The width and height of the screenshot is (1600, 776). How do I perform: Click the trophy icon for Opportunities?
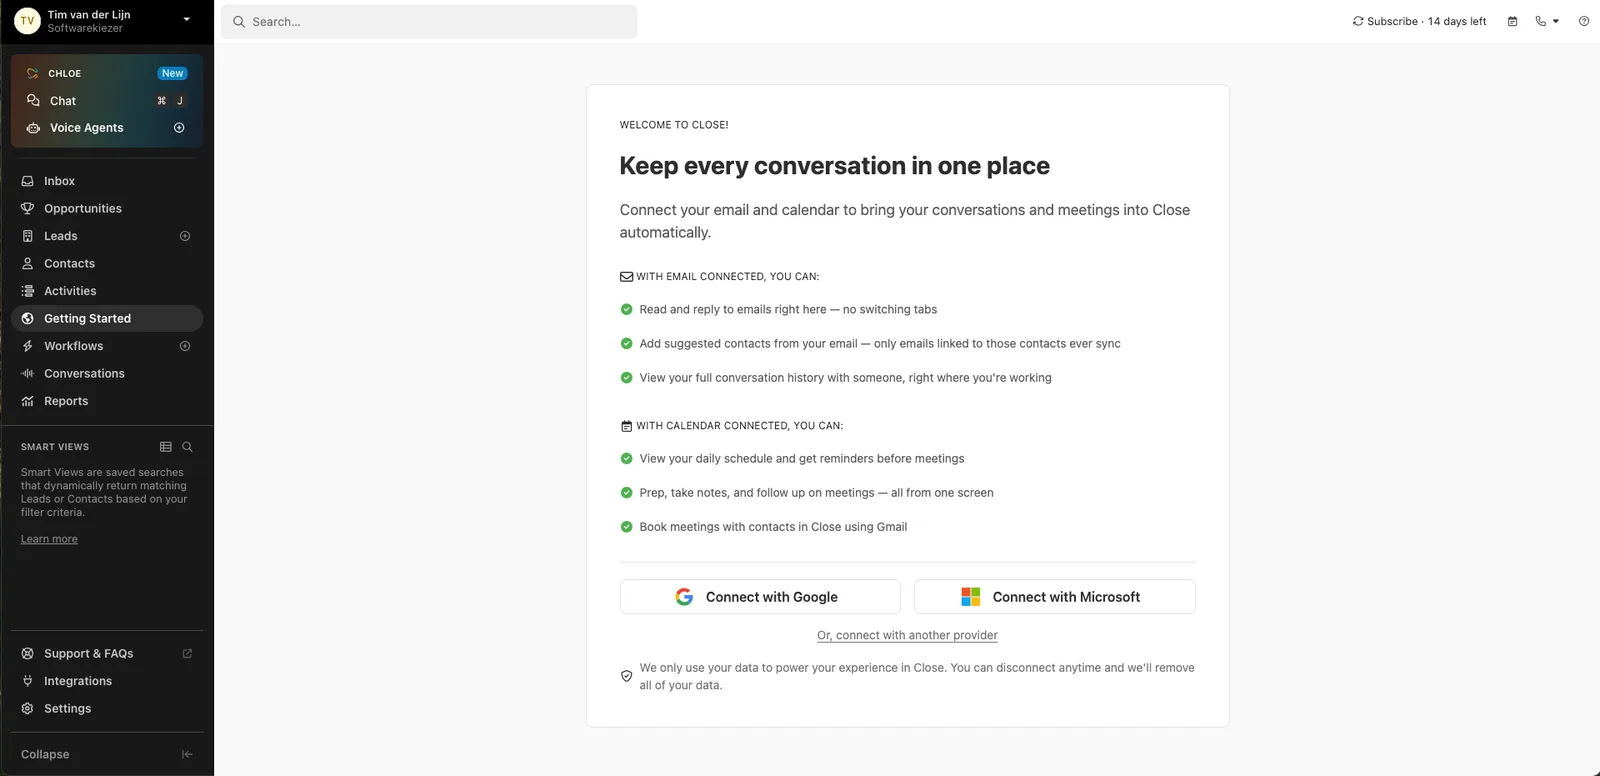coord(28,209)
